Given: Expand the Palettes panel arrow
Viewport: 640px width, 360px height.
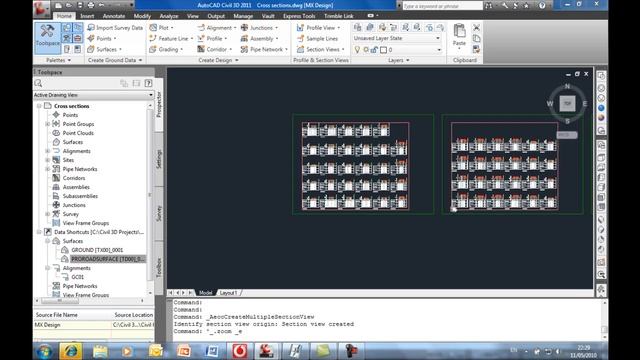Looking at the screenshot, I should coord(69,60).
